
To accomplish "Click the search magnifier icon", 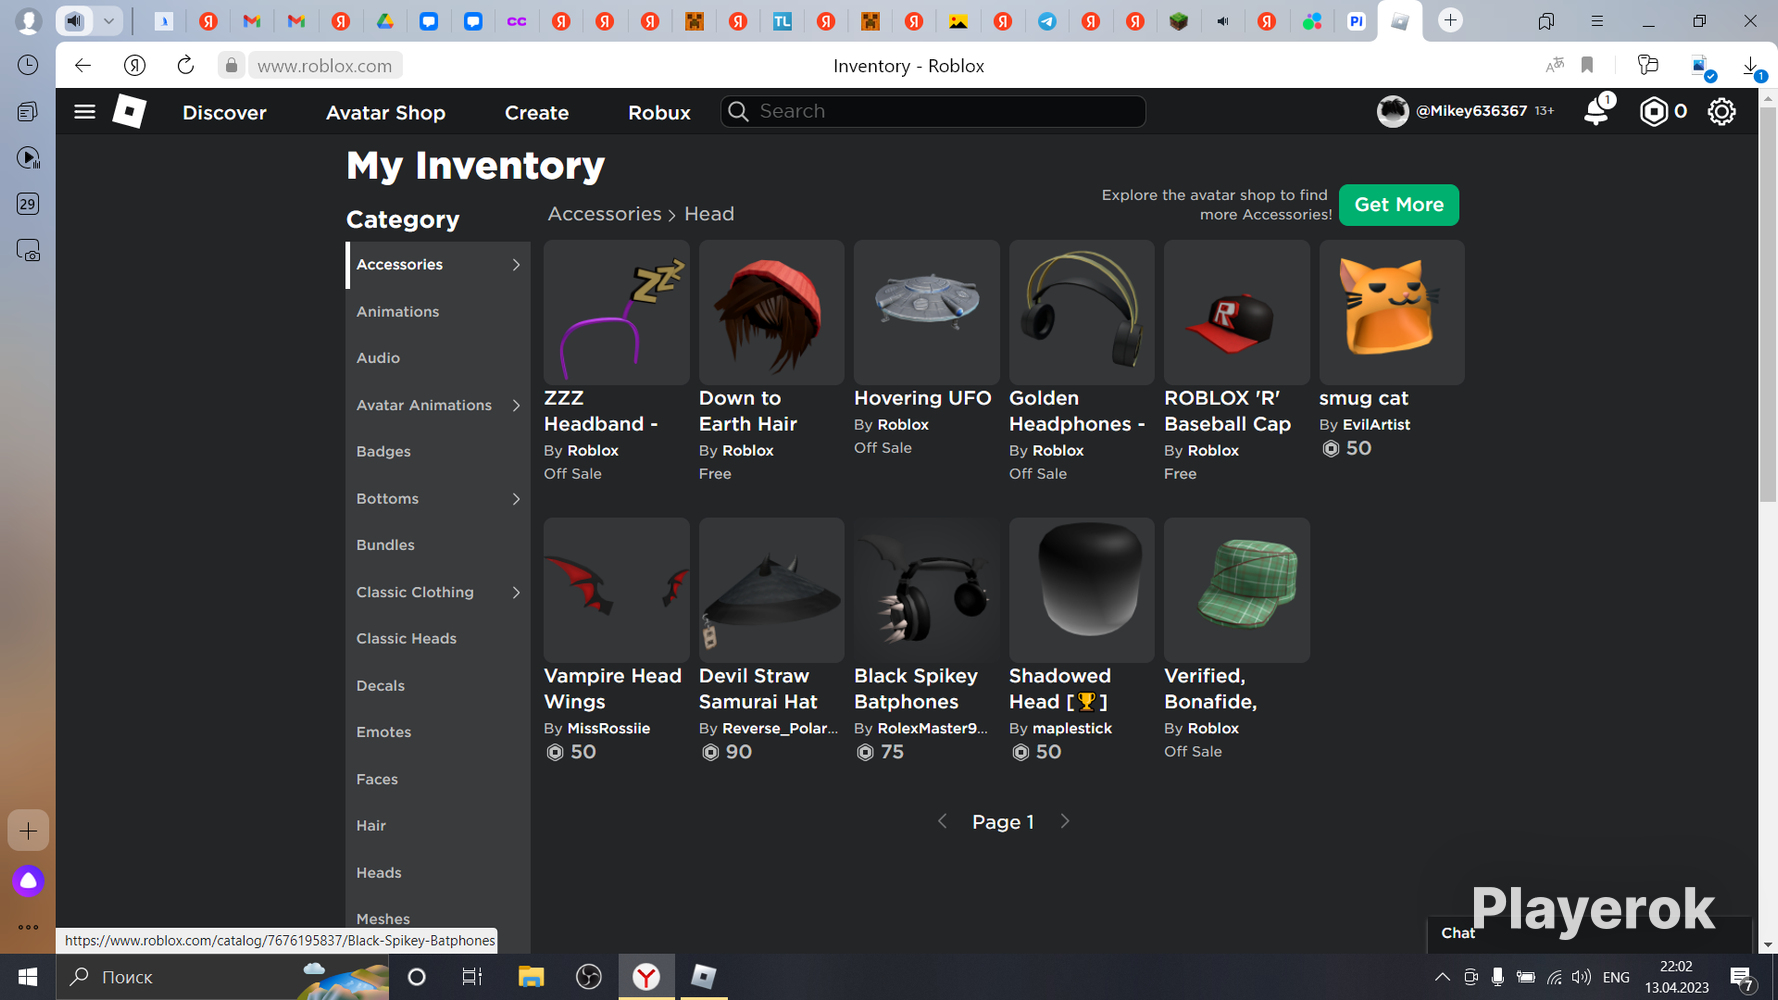I will (738, 111).
